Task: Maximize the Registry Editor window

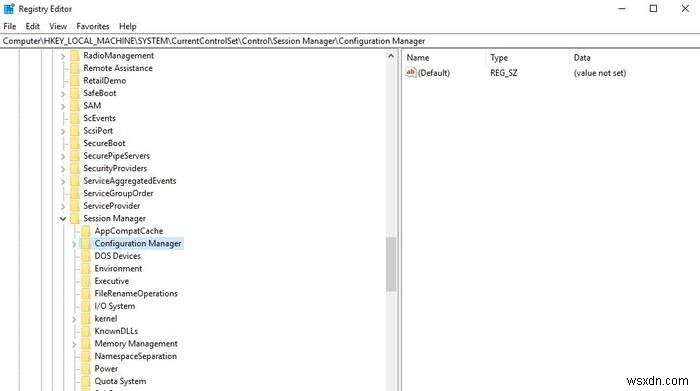Action: tap(653, 8)
